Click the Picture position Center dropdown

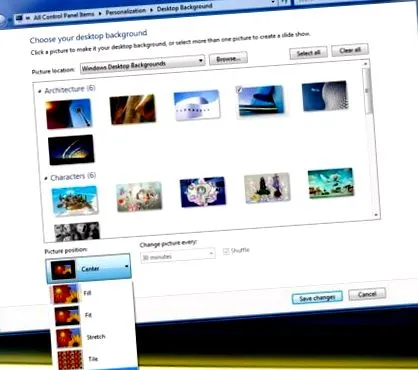88,268
